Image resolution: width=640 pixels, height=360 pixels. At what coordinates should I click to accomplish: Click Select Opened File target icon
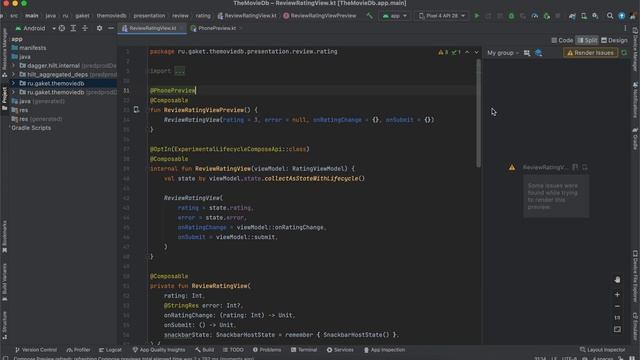coord(62,28)
